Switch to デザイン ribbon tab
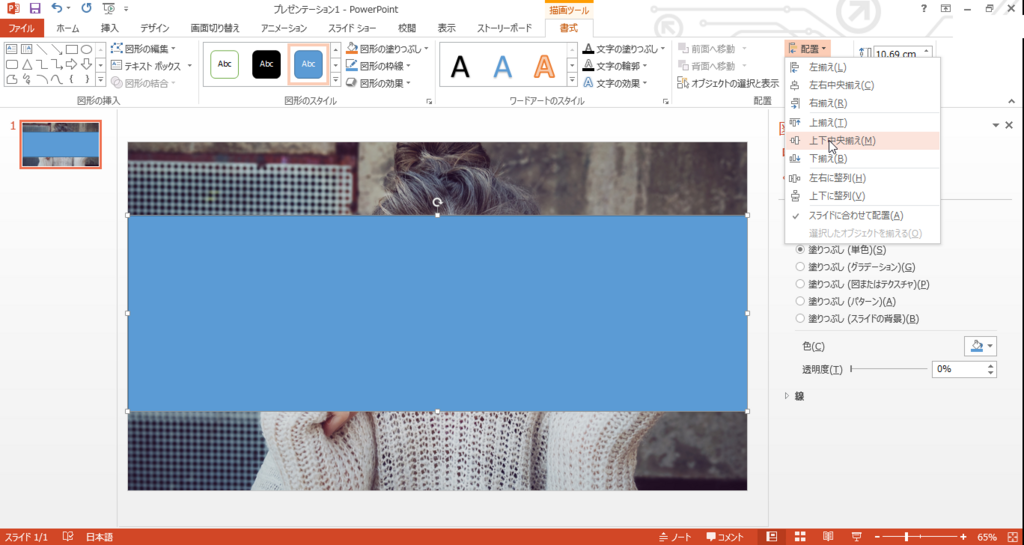 click(155, 28)
